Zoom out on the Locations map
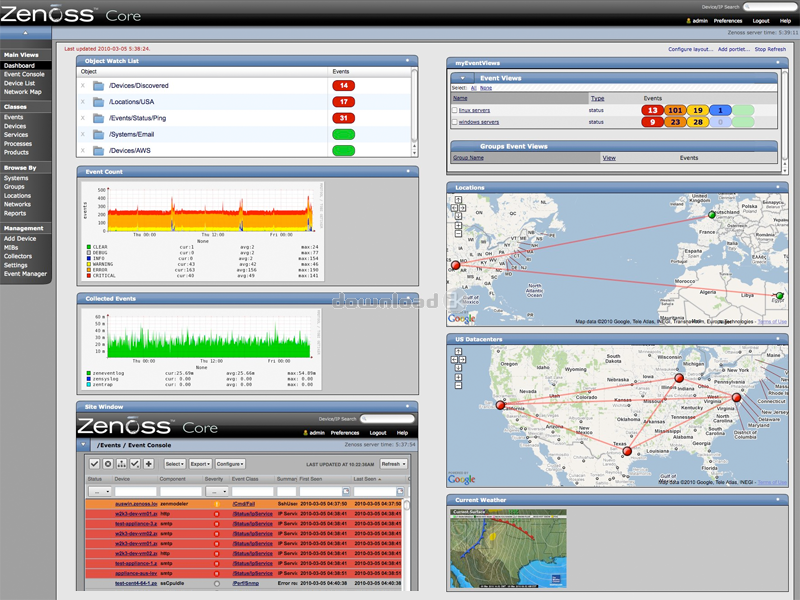 (x=458, y=234)
